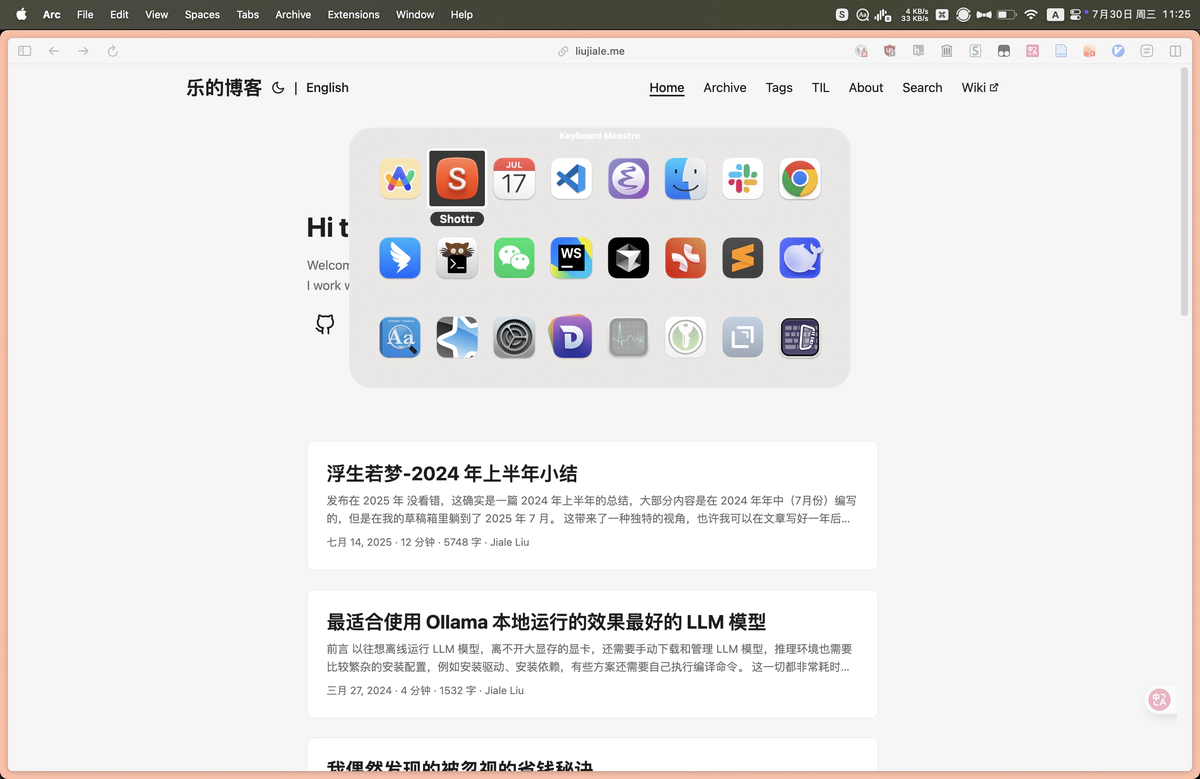Image resolution: width=1200 pixels, height=779 pixels.
Task: Open System Settings gear icon
Action: pyautogui.click(x=514, y=338)
